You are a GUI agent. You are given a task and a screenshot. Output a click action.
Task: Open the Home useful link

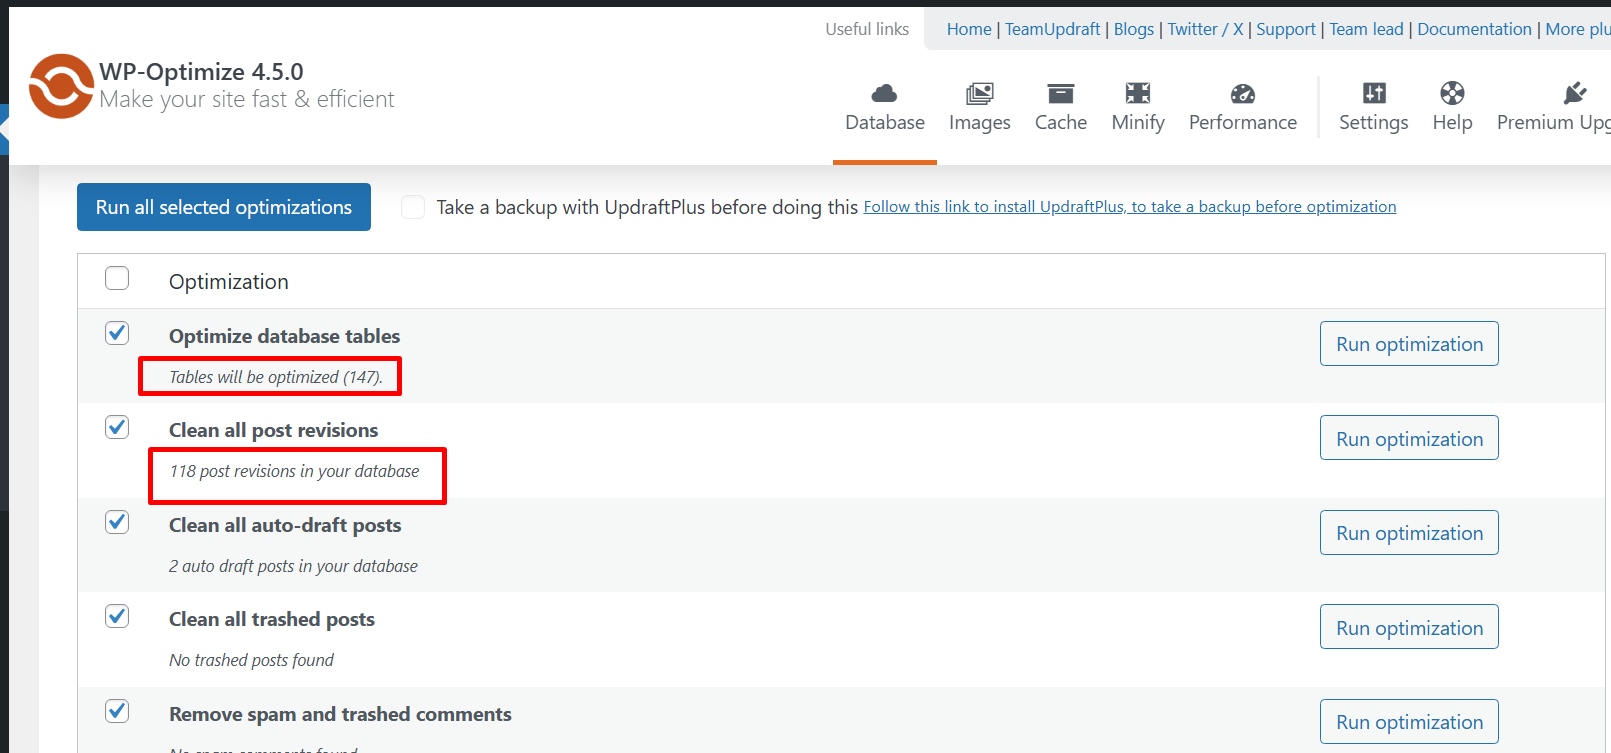[x=969, y=29]
